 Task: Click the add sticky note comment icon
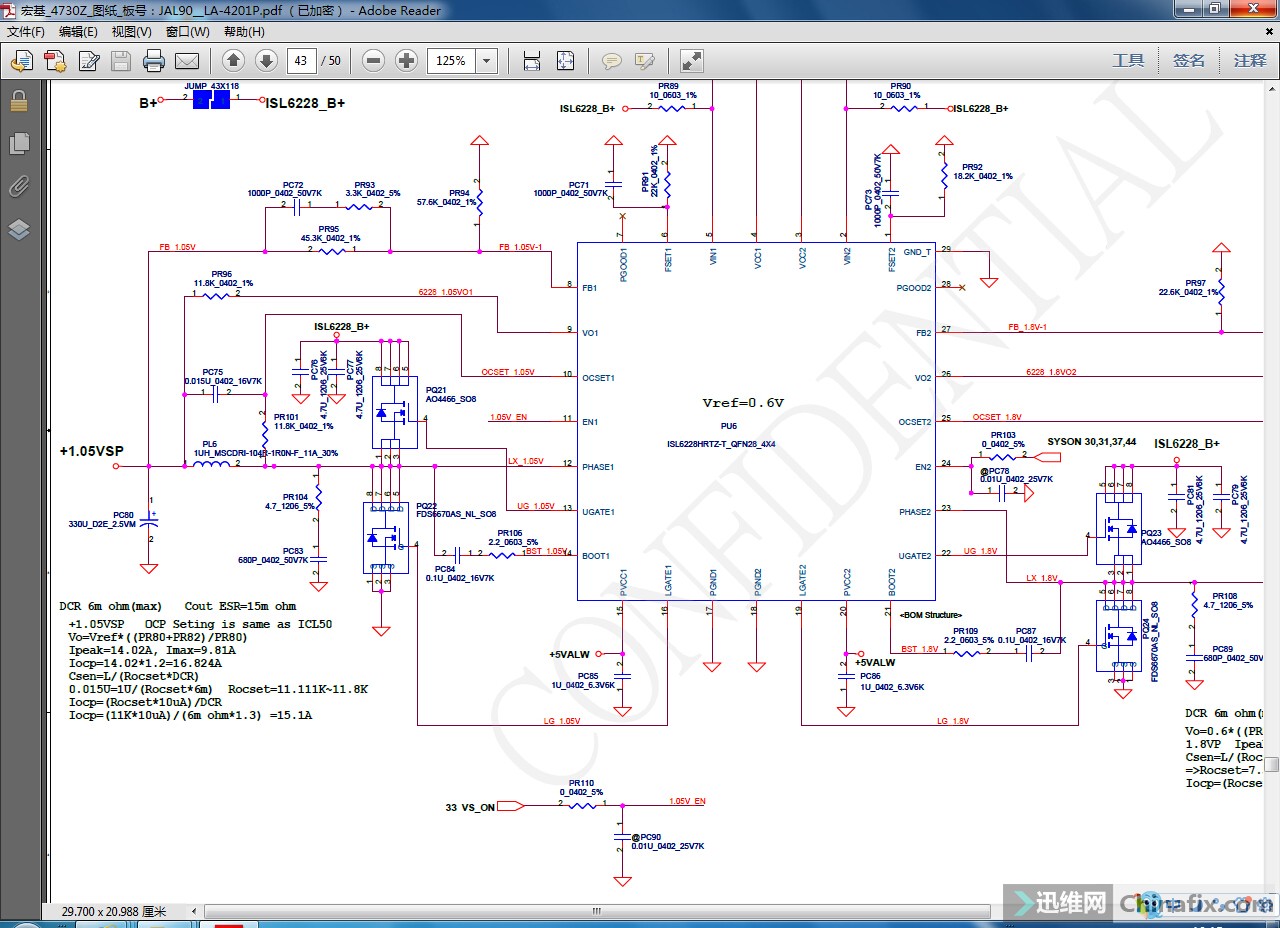point(611,62)
